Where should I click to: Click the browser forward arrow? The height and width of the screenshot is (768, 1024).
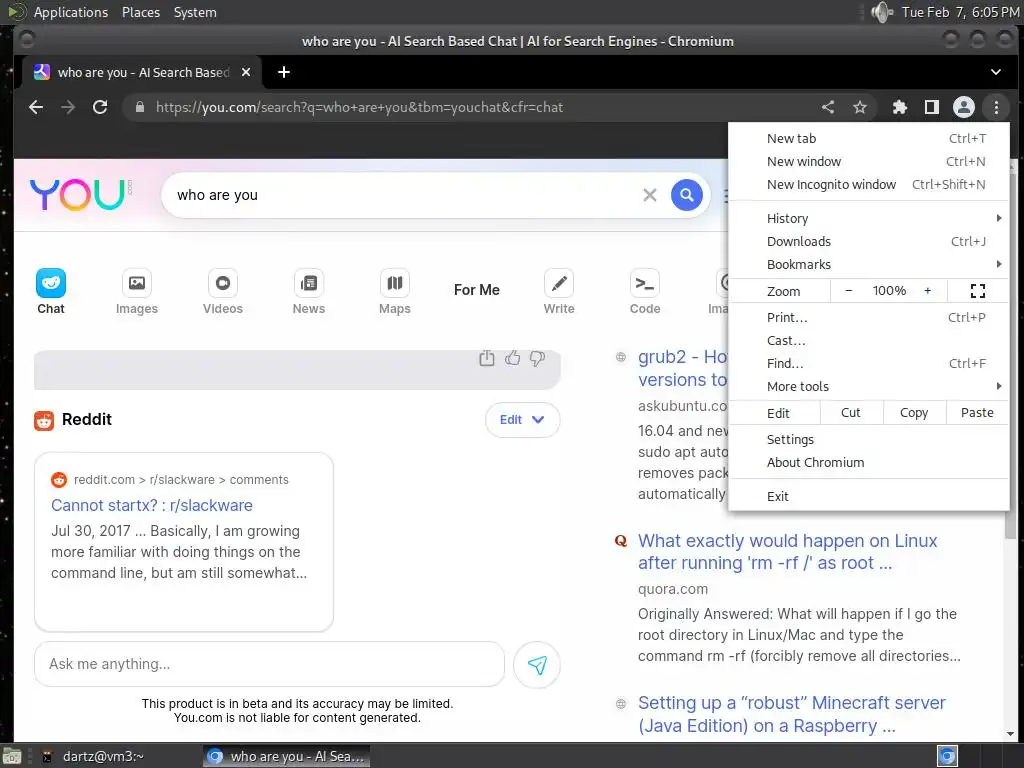pyautogui.click(x=68, y=107)
